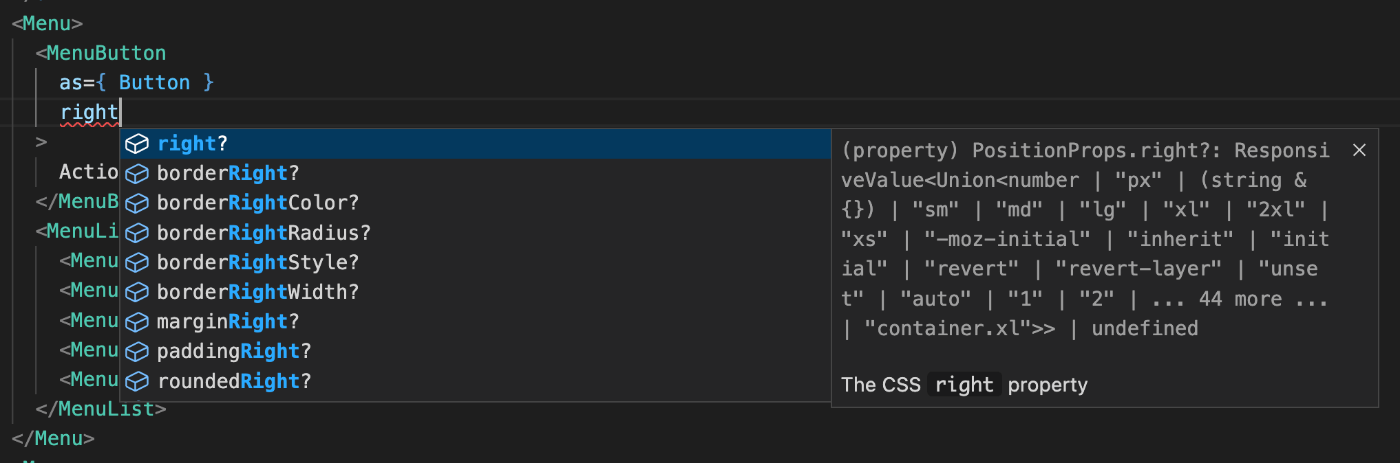Viewport: 1400px width, 463px height.
Task: Click the cube icon beside marginRight?
Action: (x=137, y=322)
